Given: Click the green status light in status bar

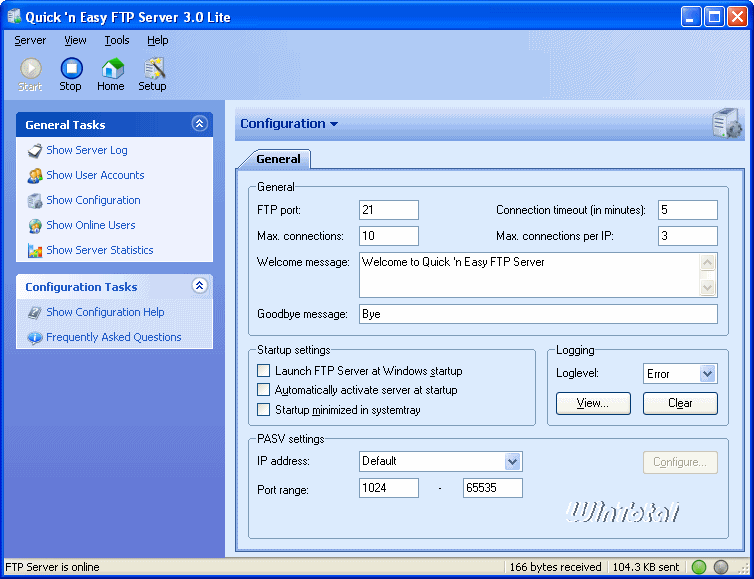Looking at the screenshot, I should pyautogui.click(x=699, y=567).
